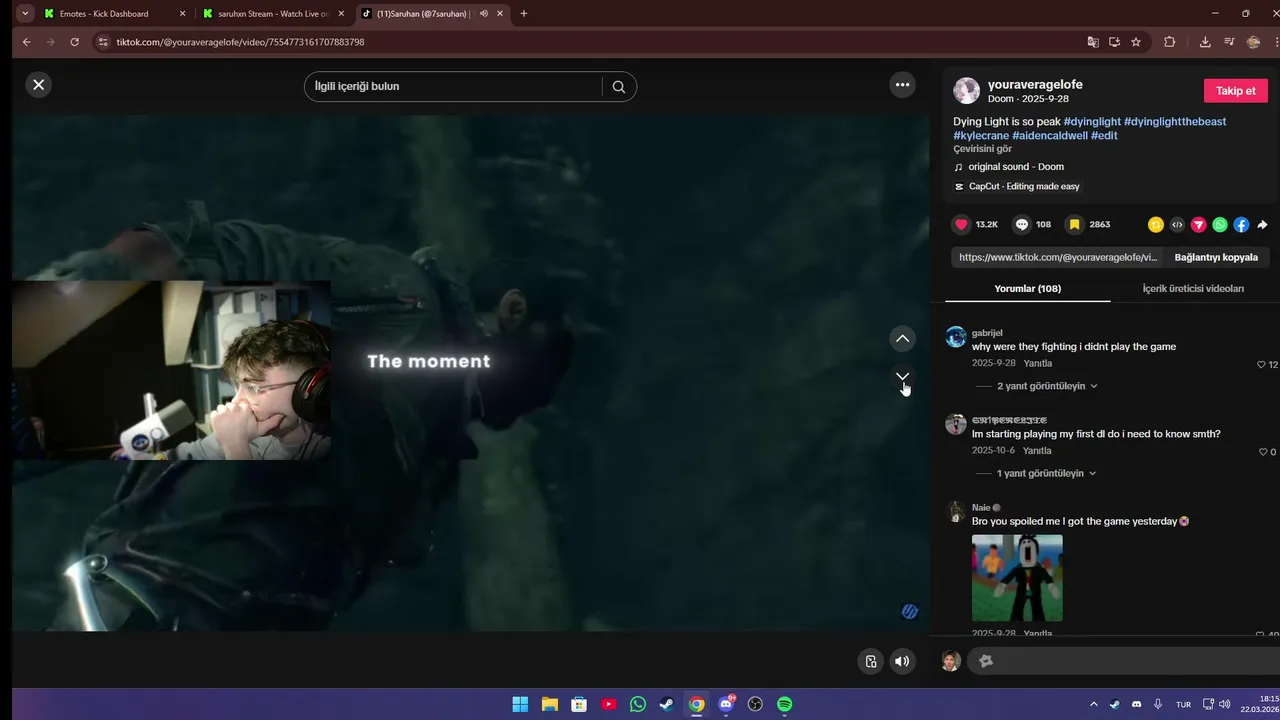Open comments via speech bubble icon
Image resolution: width=1280 pixels, height=720 pixels.
click(x=1022, y=225)
